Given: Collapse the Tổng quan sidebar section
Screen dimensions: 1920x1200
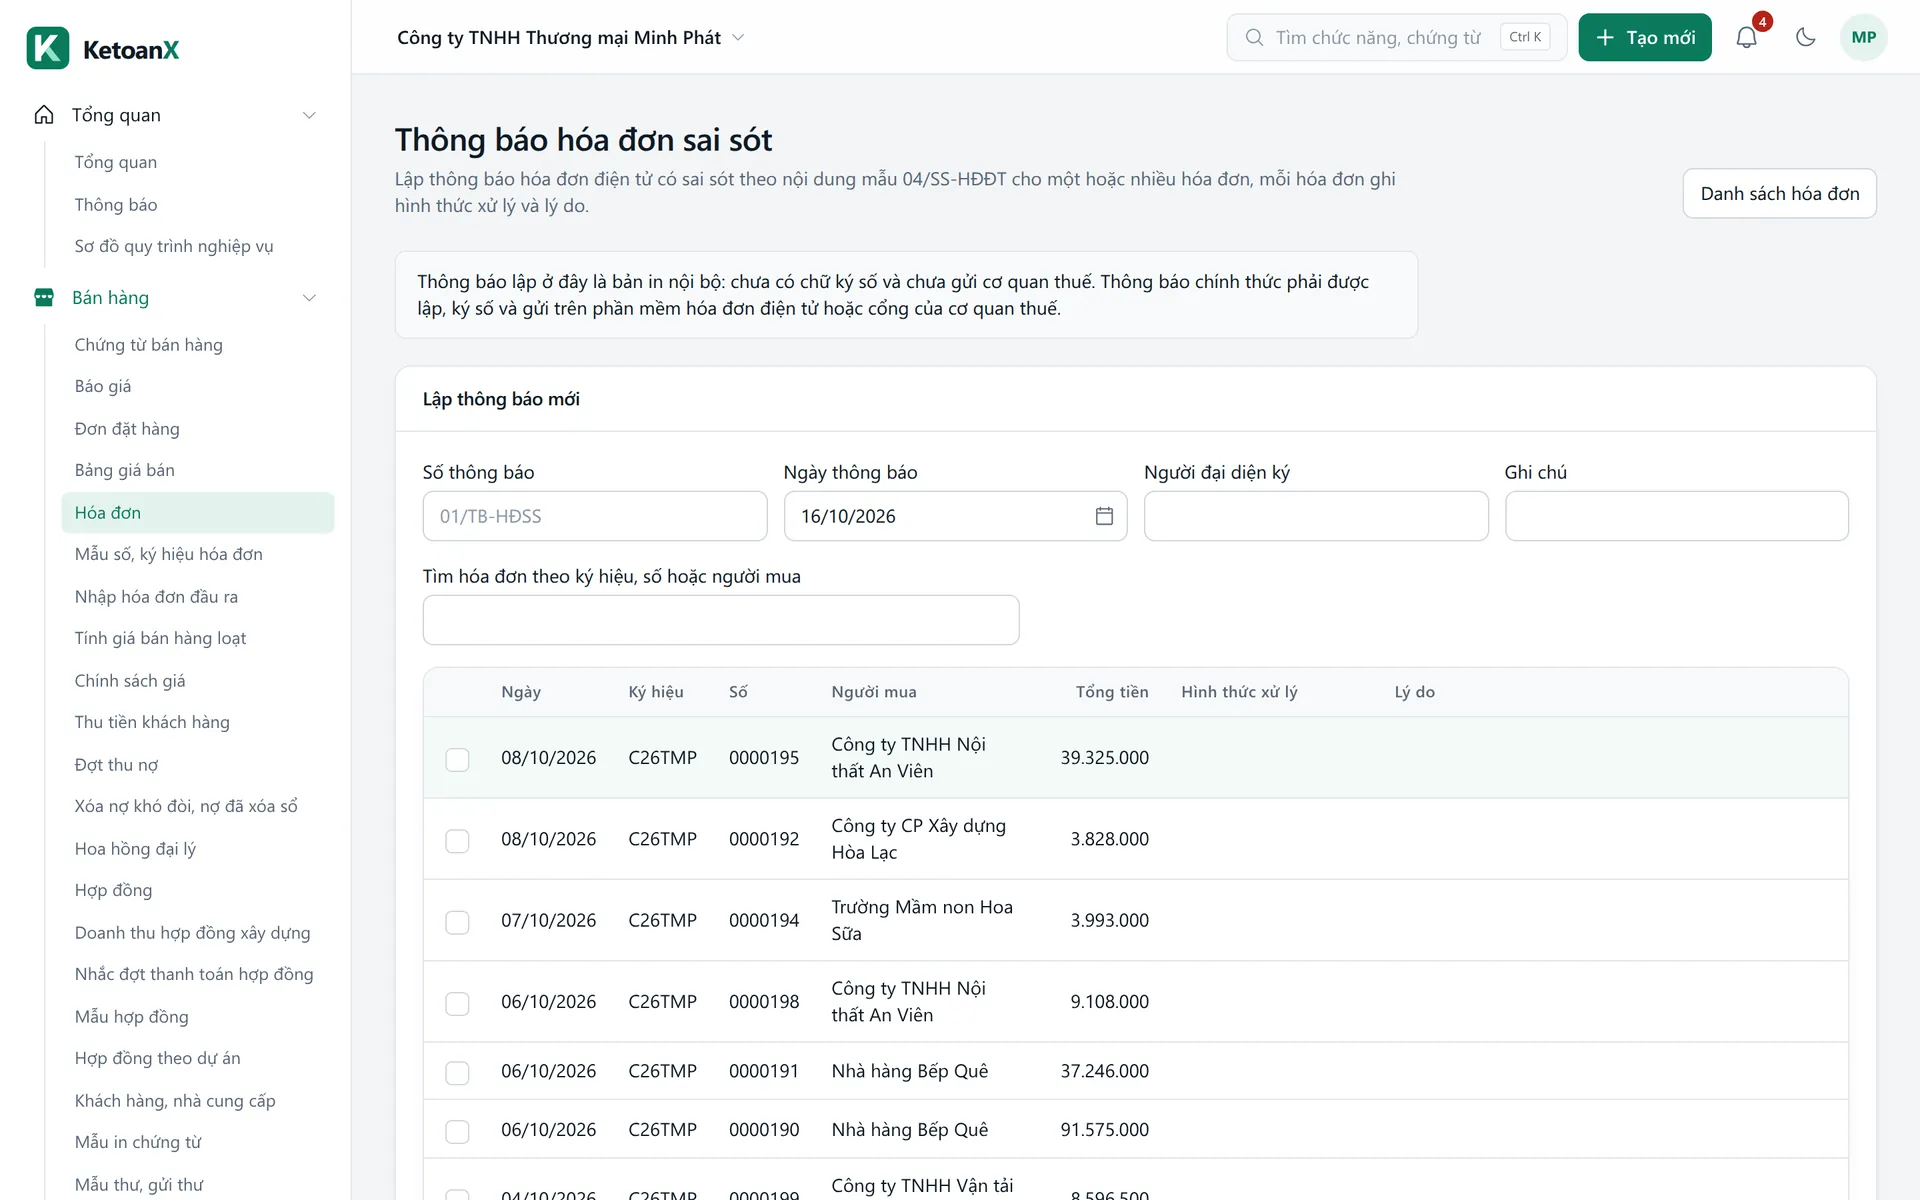Looking at the screenshot, I should point(309,115).
